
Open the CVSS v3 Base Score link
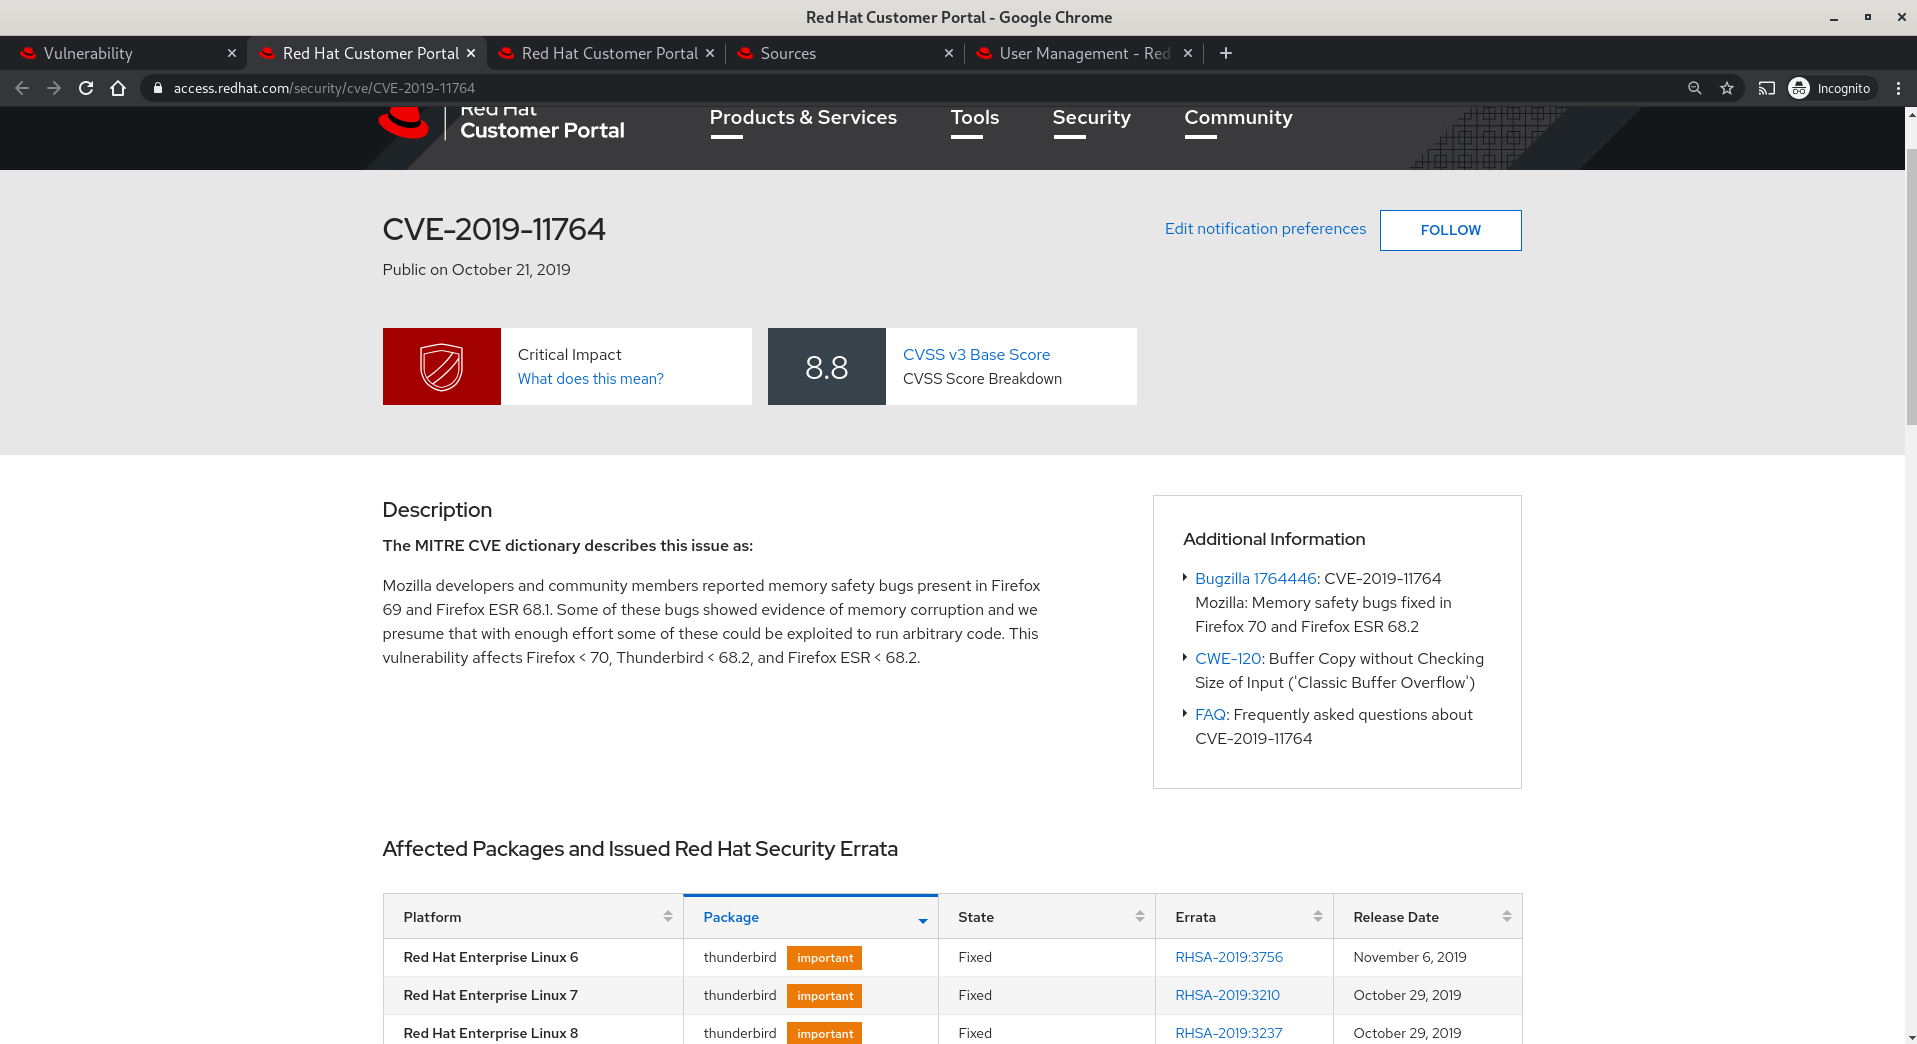(976, 355)
